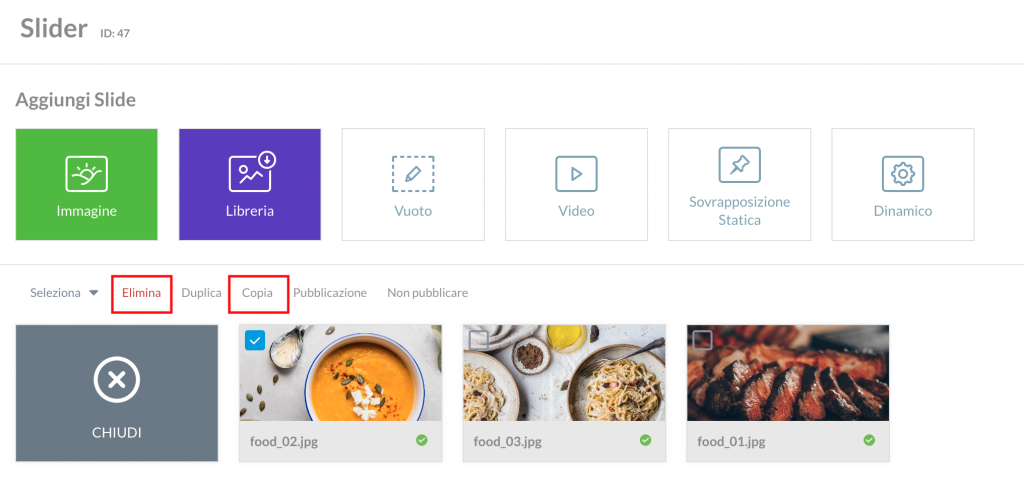
Task: Click the Pubblicazione action
Action: [330, 293]
